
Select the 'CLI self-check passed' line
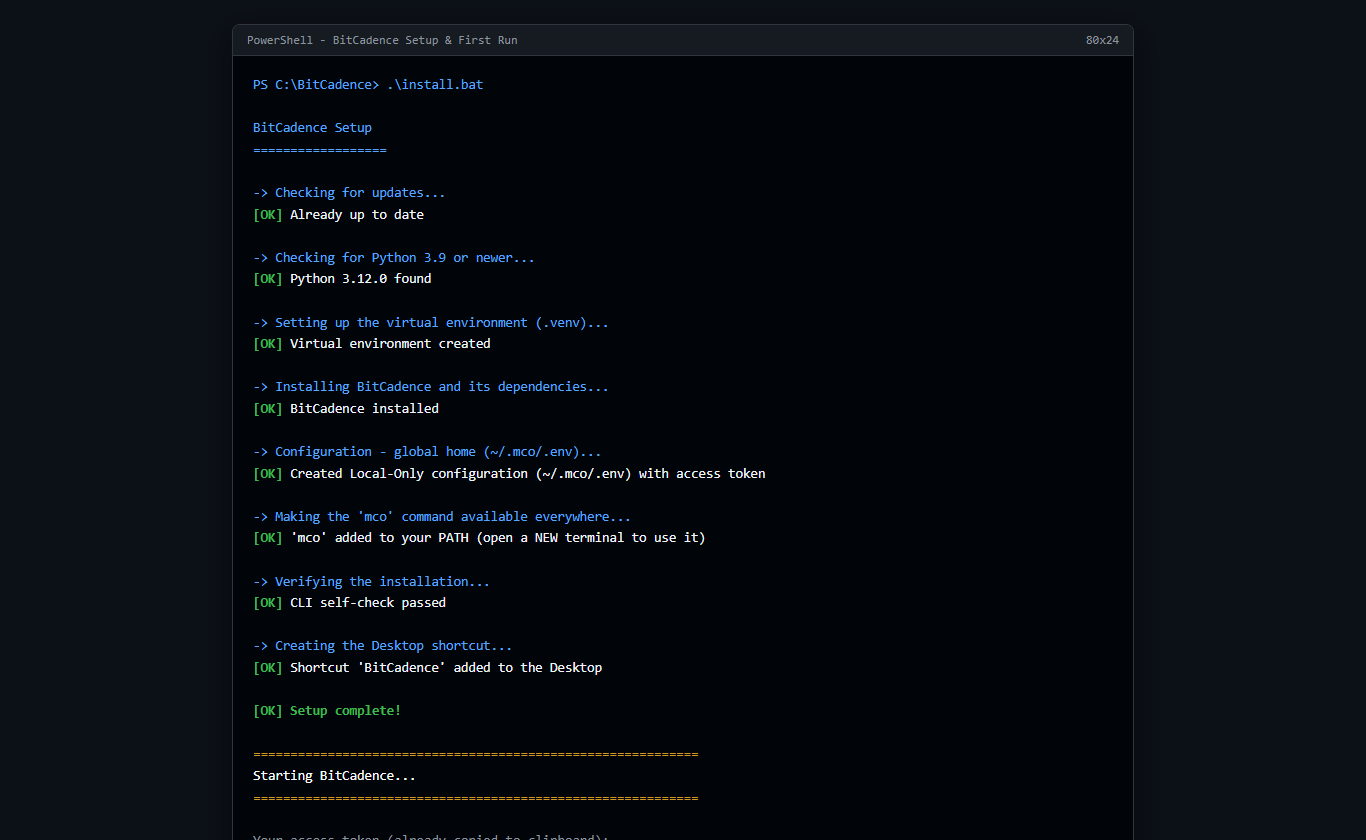click(349, 603)
